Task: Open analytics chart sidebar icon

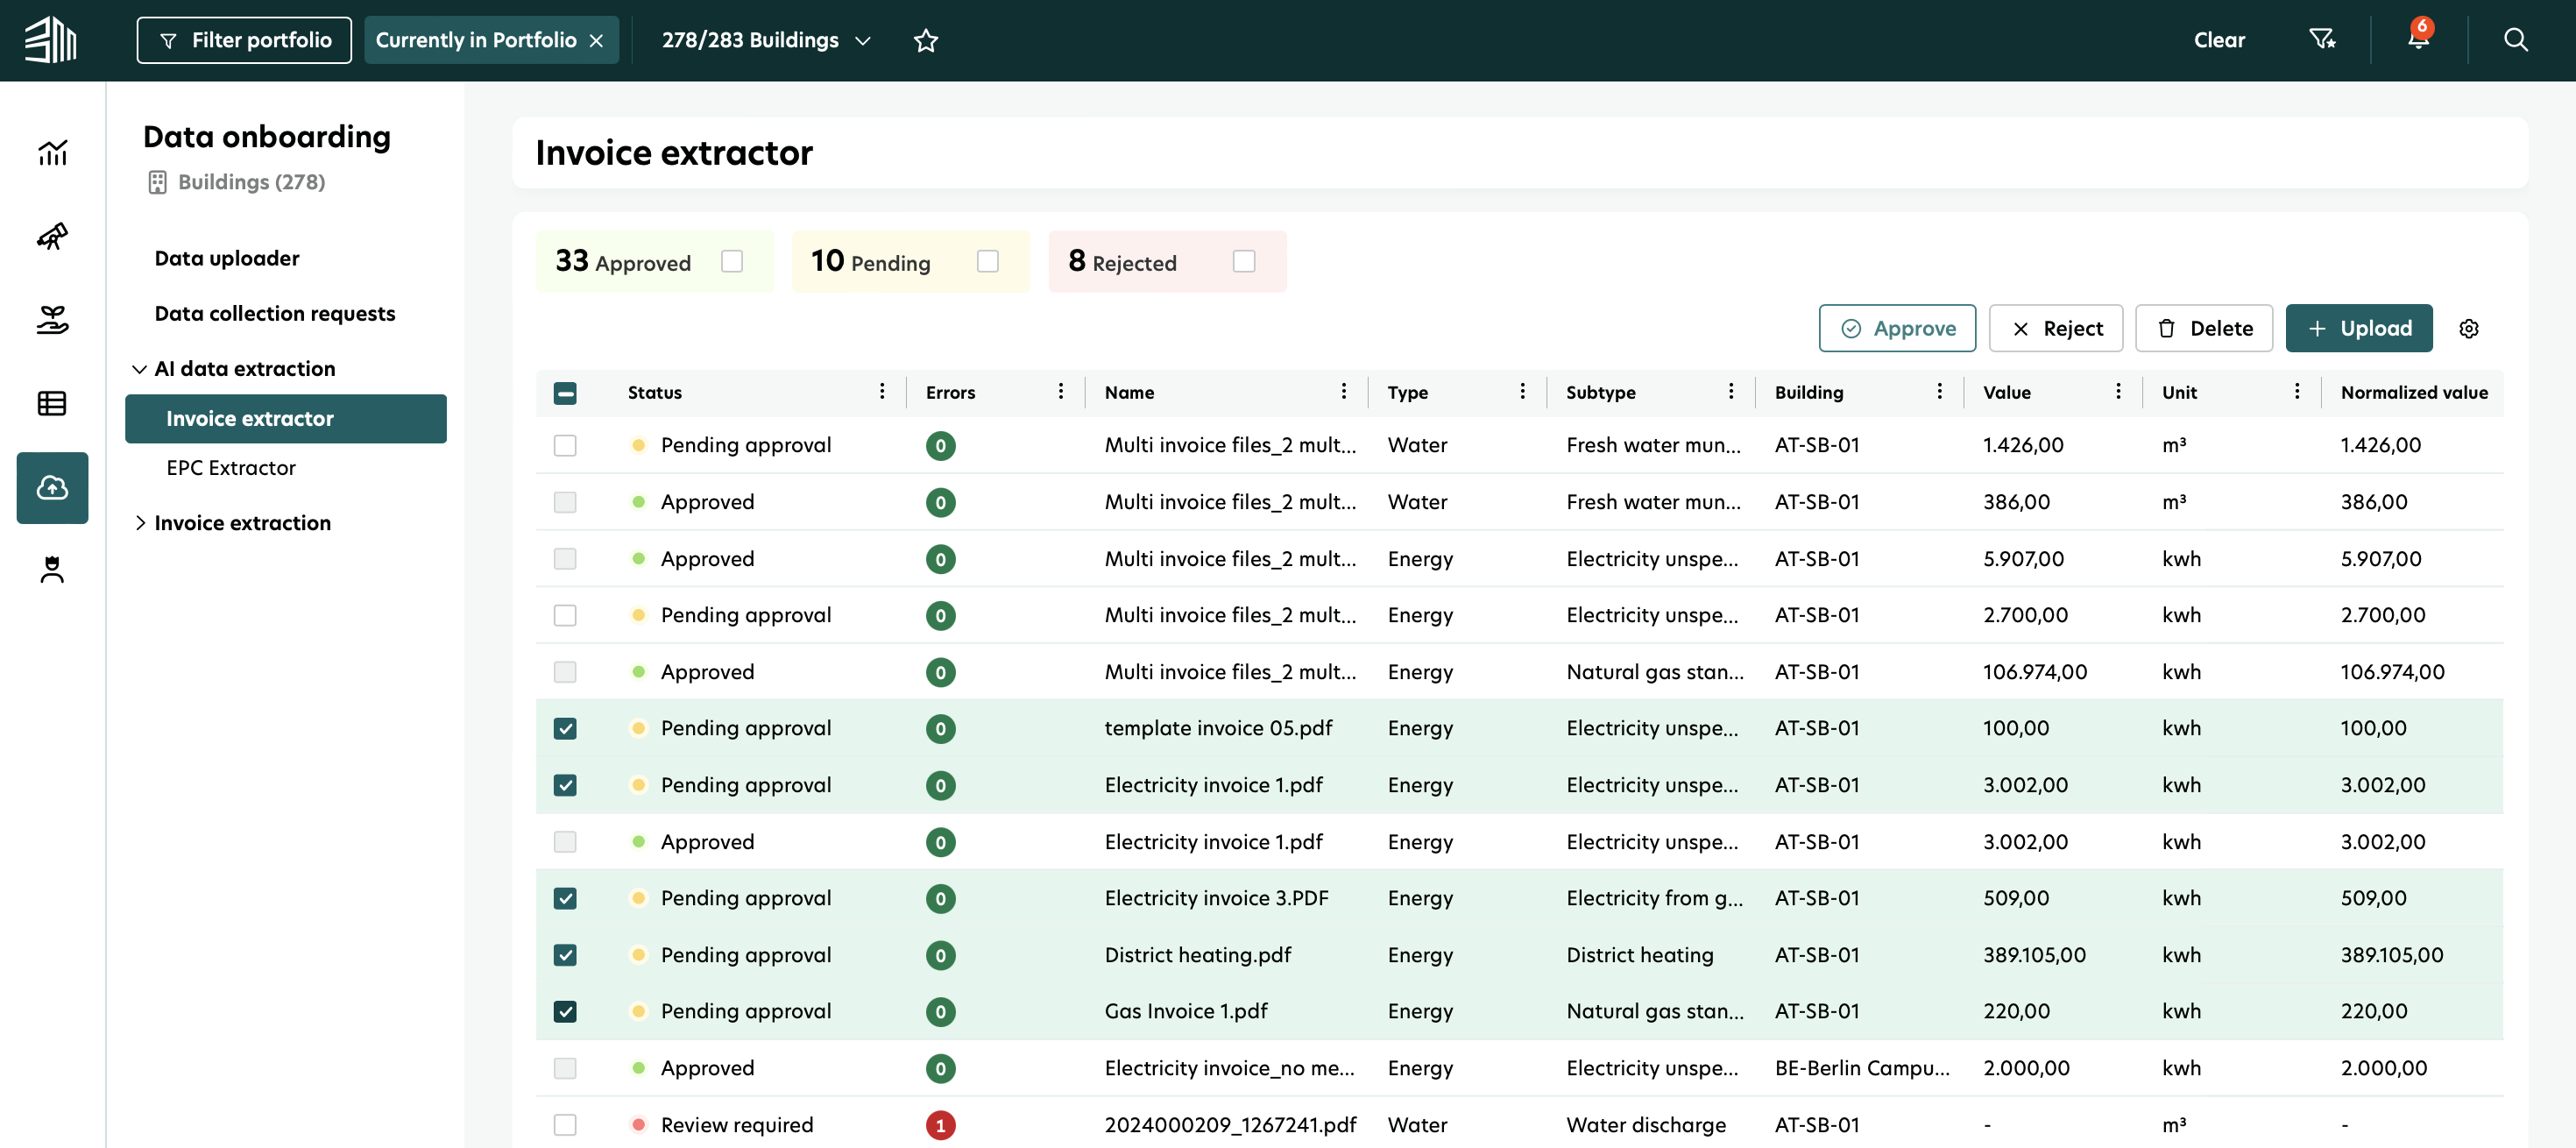Action: (x=52, y=152)
